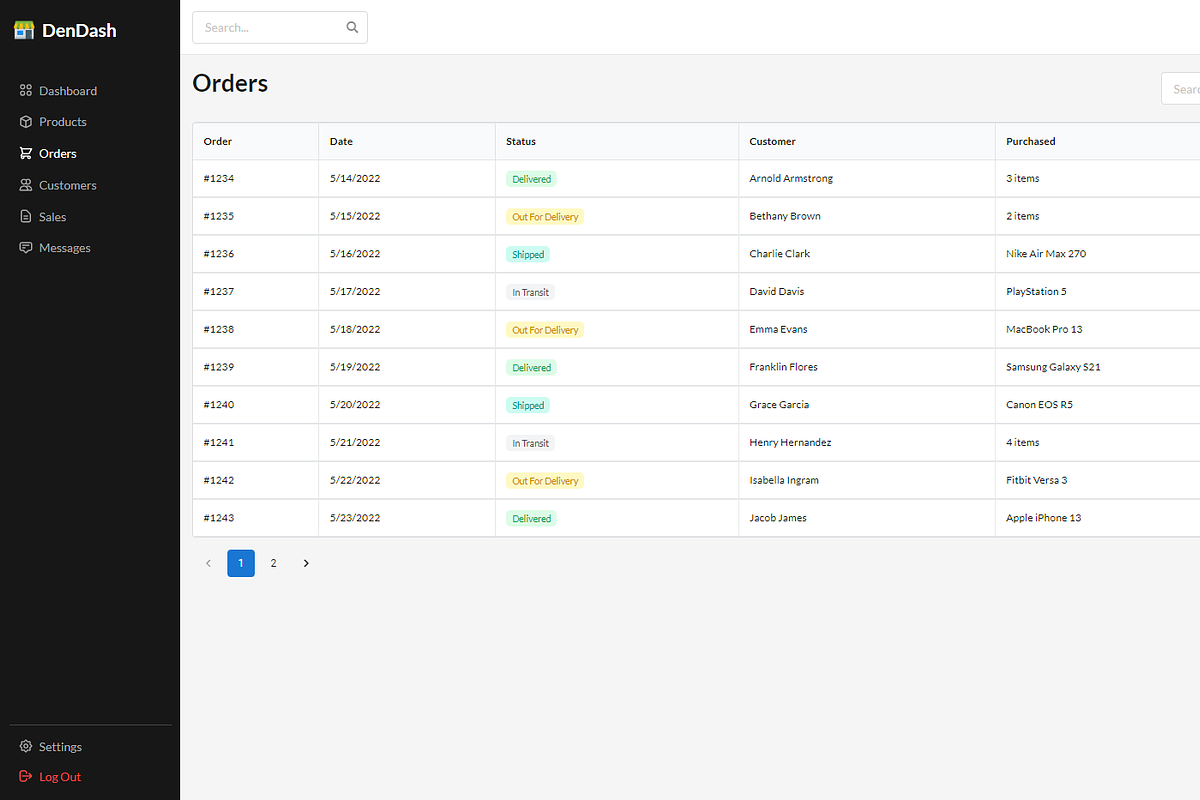1200x800 pixels.
Task: Click Shipped badge for Charlie Clark
Action: [528, 254]
